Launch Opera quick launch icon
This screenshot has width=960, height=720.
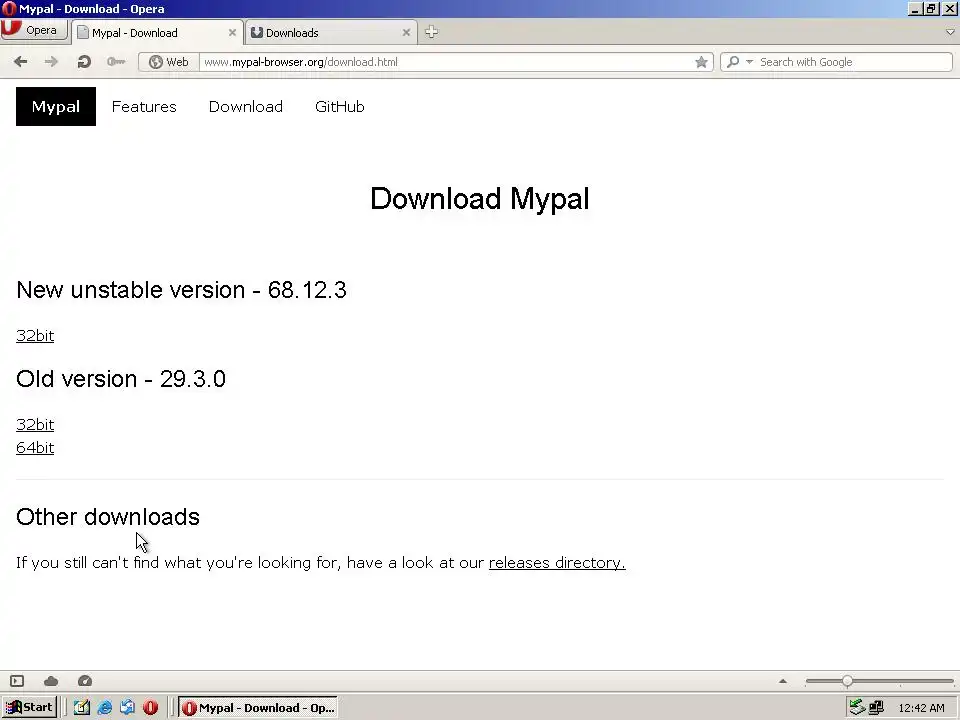[x=151, y=708]
